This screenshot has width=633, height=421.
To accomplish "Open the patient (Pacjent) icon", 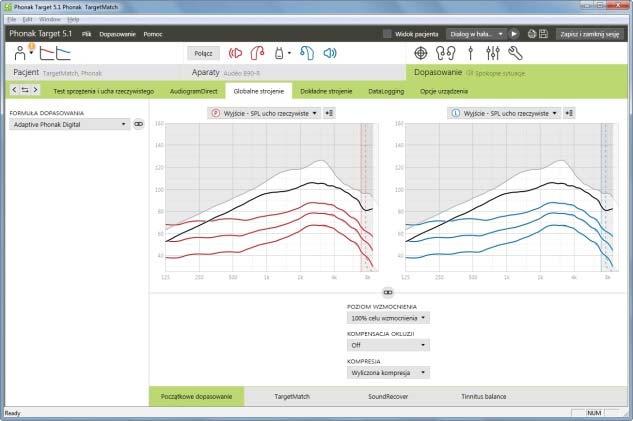I will 19,53.
